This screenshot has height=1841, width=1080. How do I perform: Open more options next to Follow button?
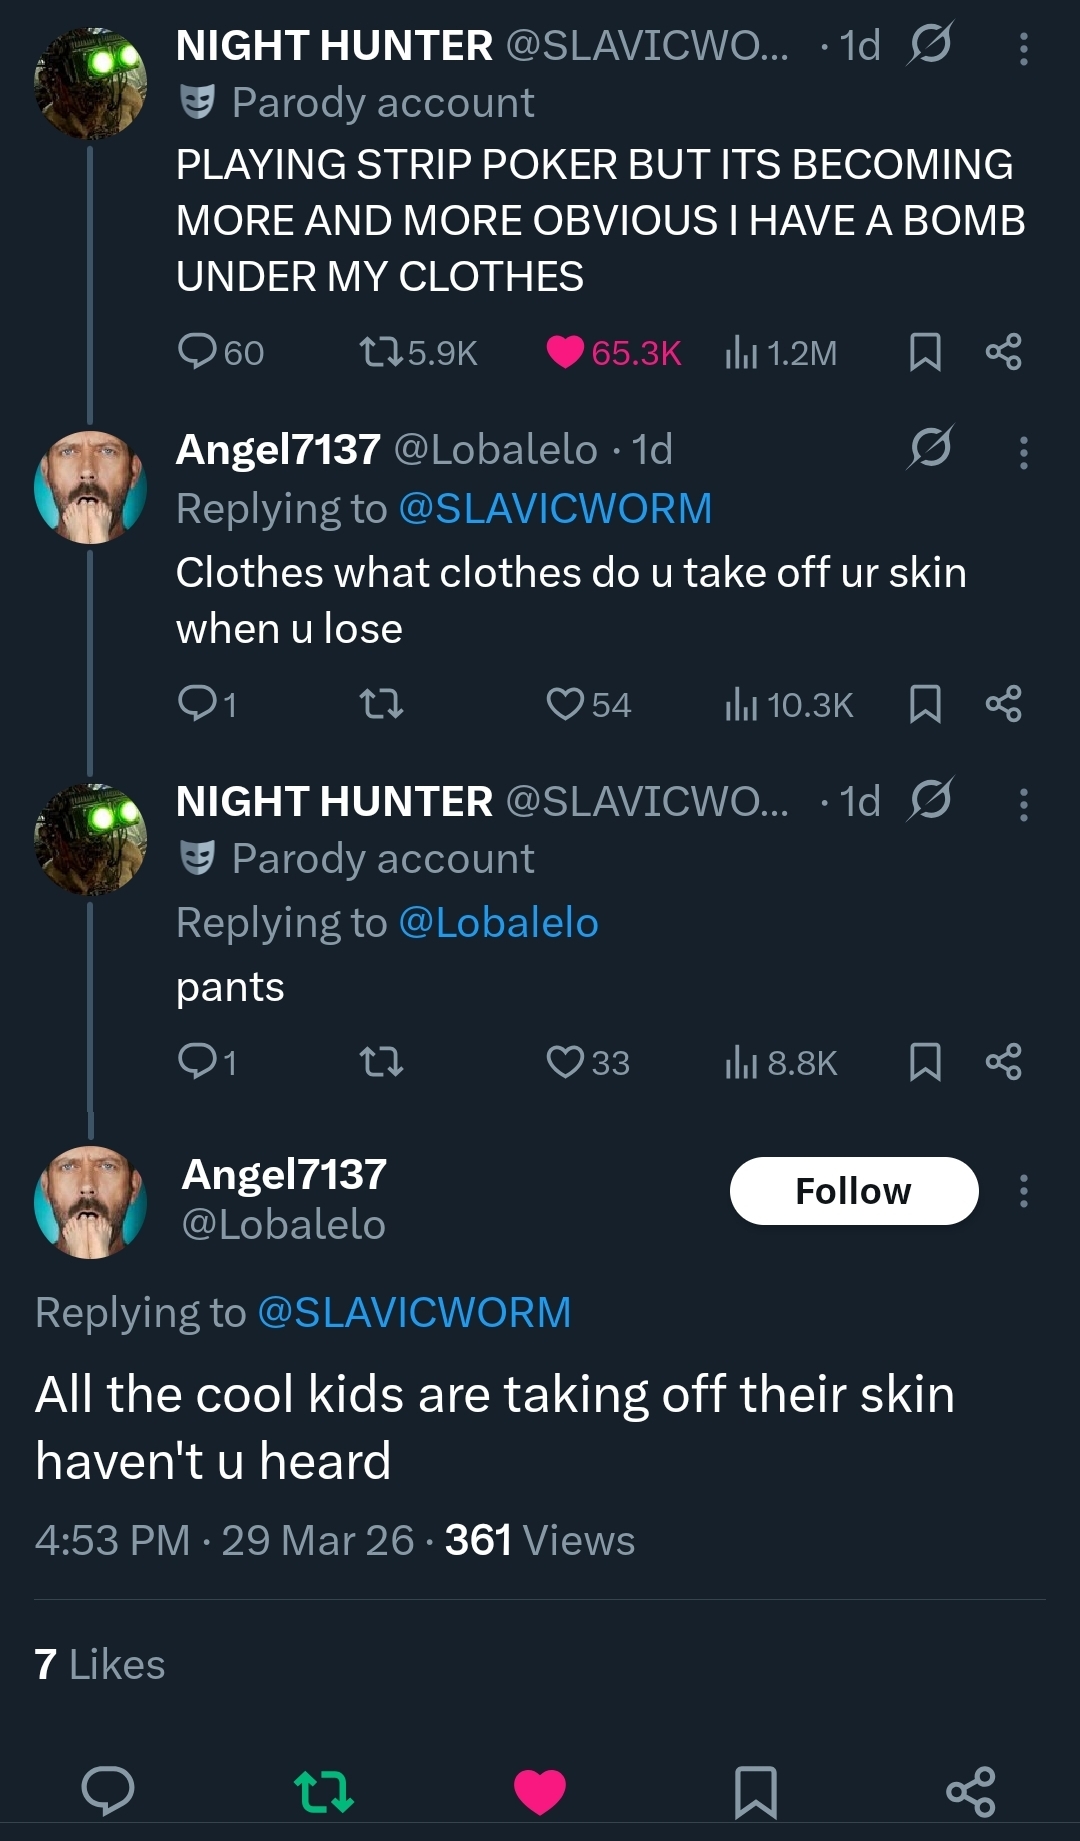click(1023, 1191)
